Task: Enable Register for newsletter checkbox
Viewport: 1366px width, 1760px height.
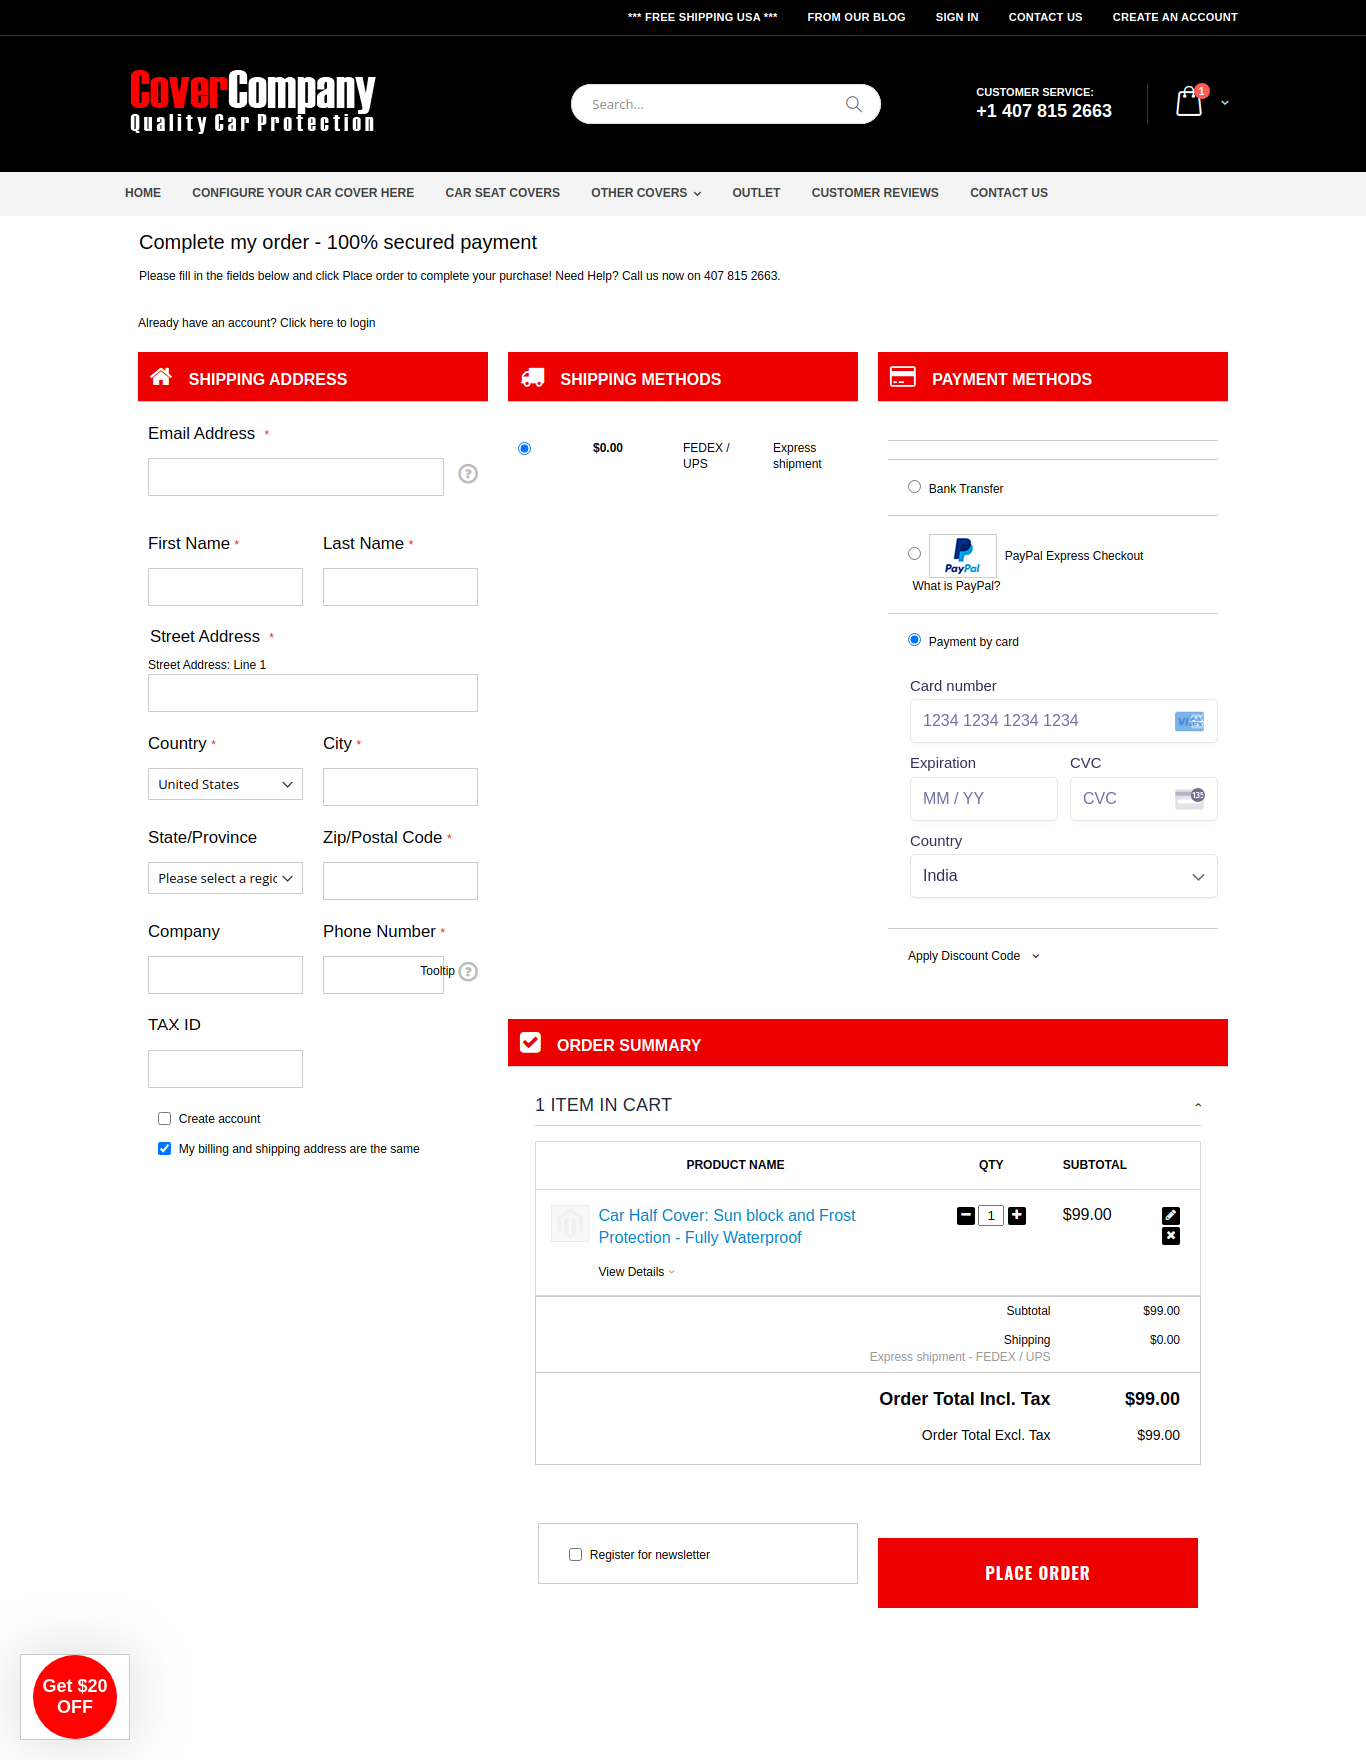Action: (575, 1555)
